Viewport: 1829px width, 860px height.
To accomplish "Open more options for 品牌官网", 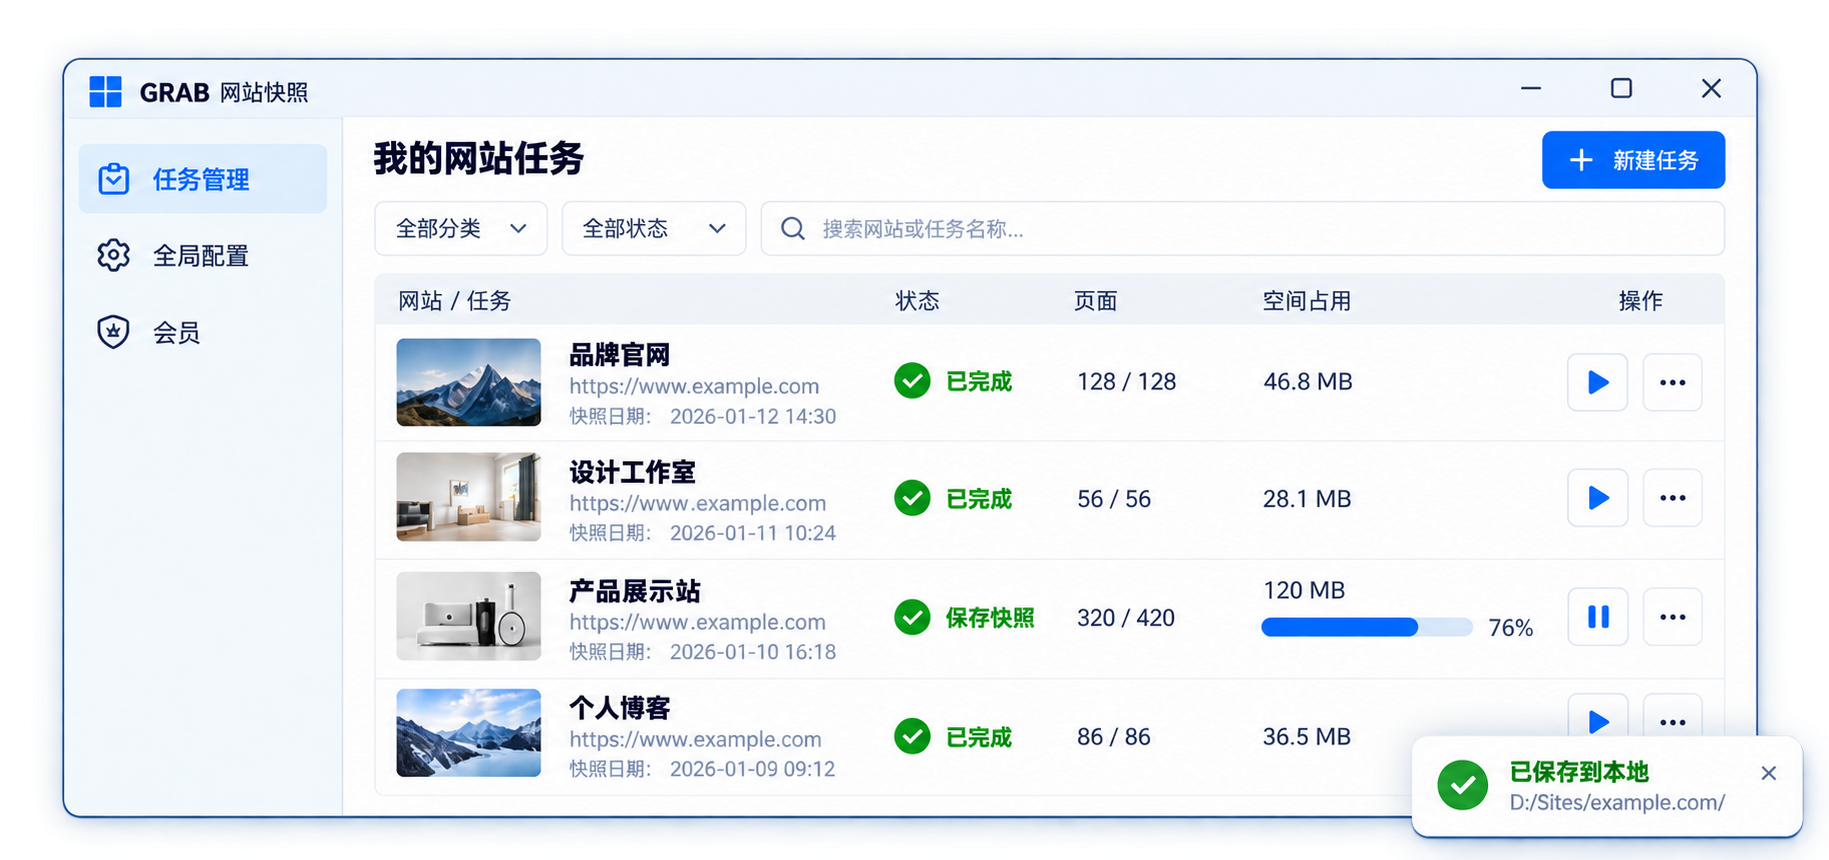I will tap(1672, 382).
